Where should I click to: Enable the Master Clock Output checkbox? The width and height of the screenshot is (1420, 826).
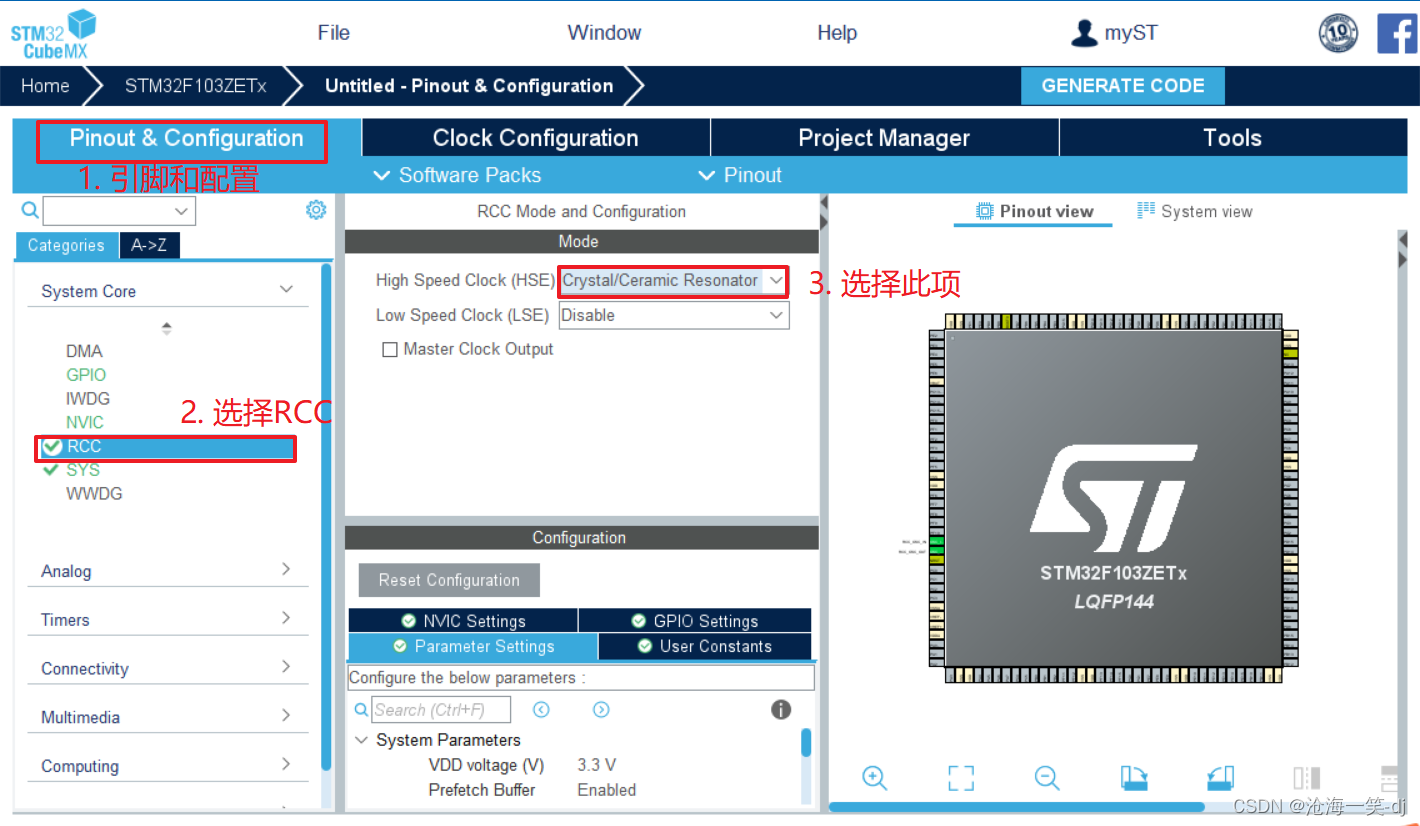coord(389,348)
